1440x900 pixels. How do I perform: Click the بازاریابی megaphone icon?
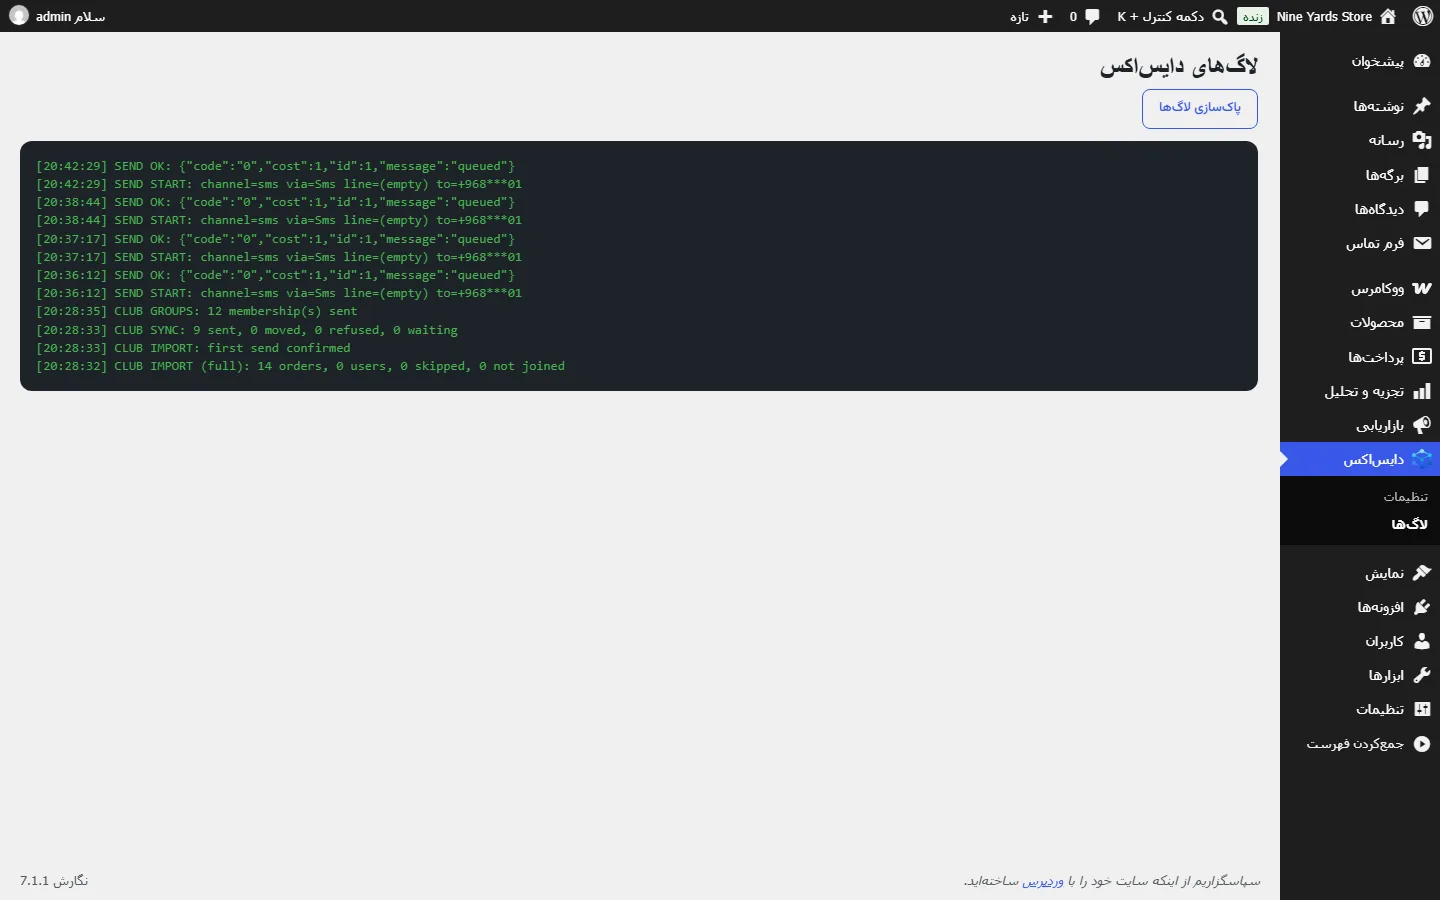(x=1423, y=425)
